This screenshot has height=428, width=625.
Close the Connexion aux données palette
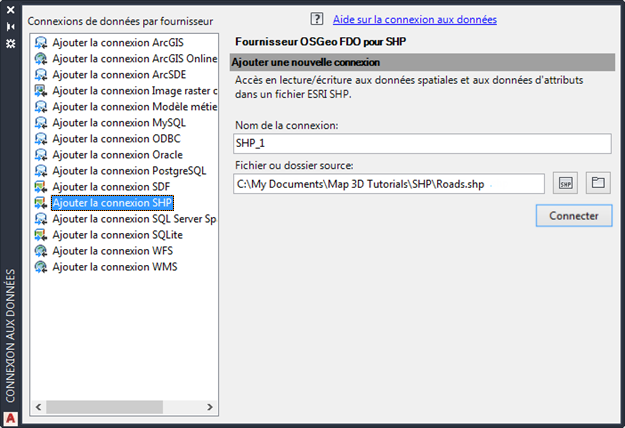coord(10,10)
